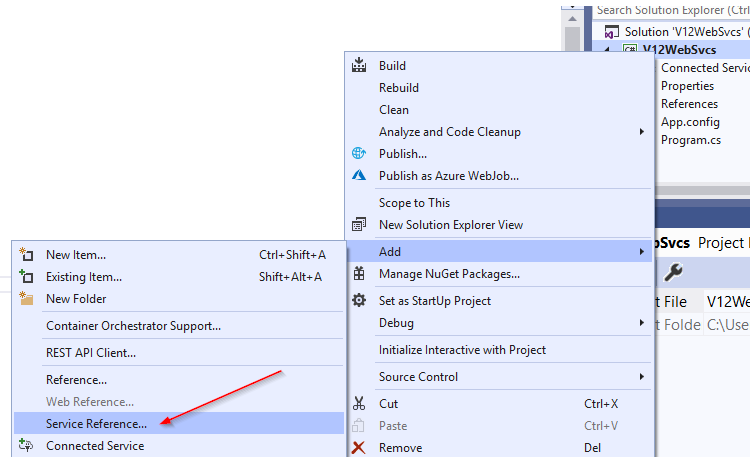Click the Build icon in context menu
Image resolution: width=753 pixels, height=460 pixels.
pyautogui.click(x=360, y=66)
